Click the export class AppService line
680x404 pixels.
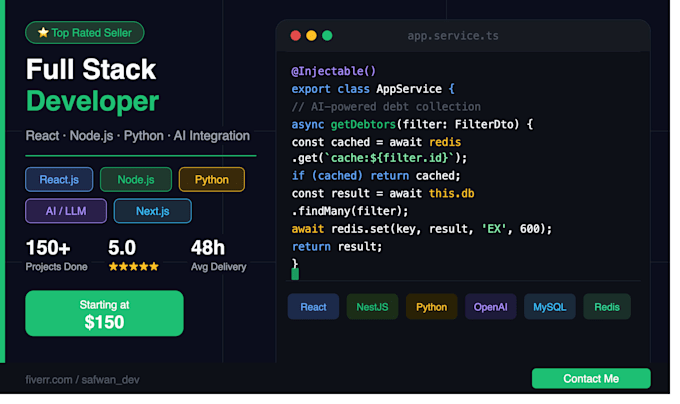point(373,89)
